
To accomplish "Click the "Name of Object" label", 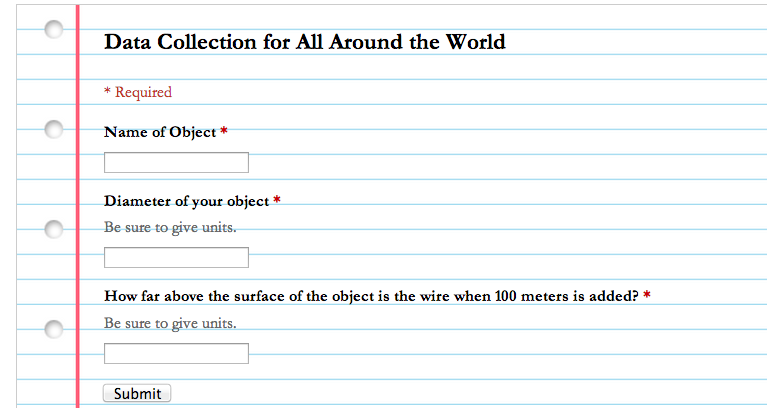I will click(160, 133).
